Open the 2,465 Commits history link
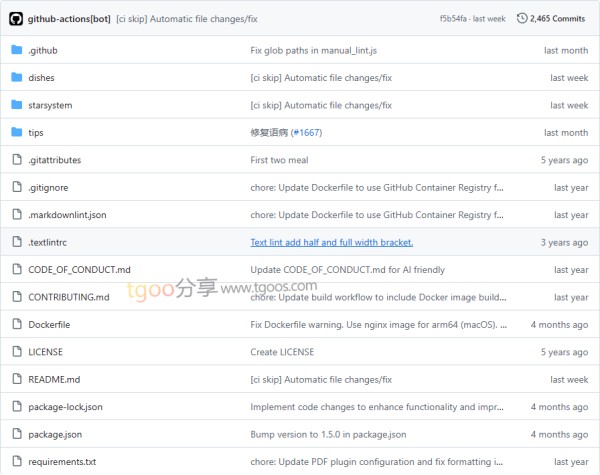Viewport: 600px width, 475px height. (x=557, y=18)
